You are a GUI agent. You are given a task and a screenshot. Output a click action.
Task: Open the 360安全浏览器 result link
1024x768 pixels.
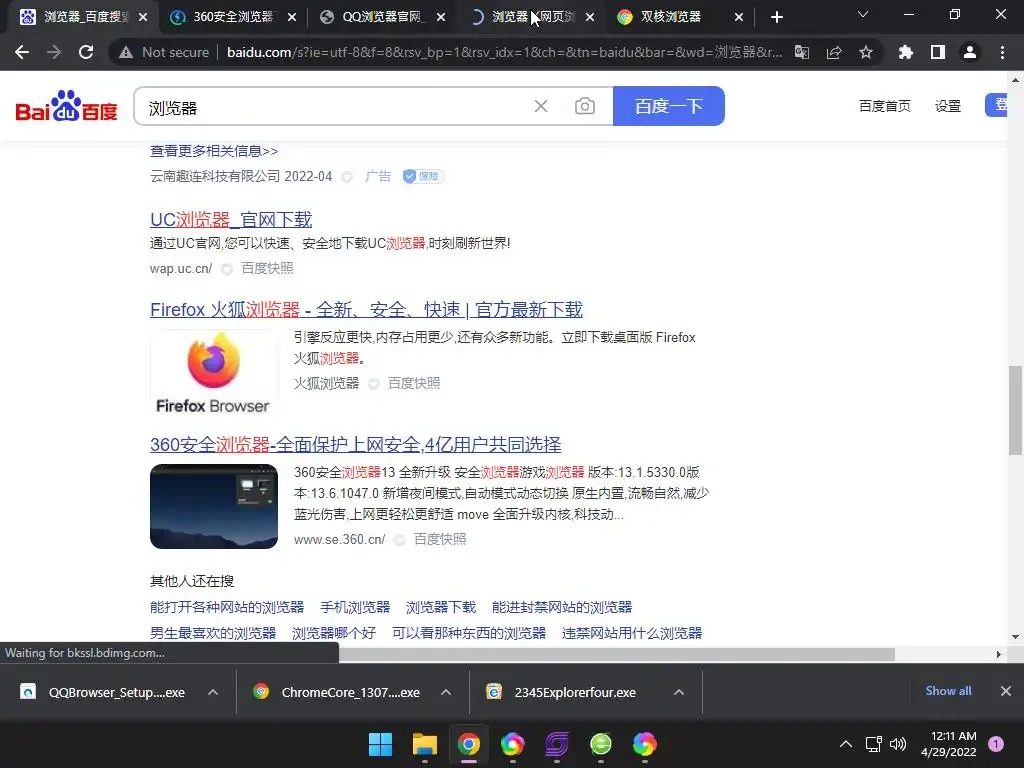355,445
